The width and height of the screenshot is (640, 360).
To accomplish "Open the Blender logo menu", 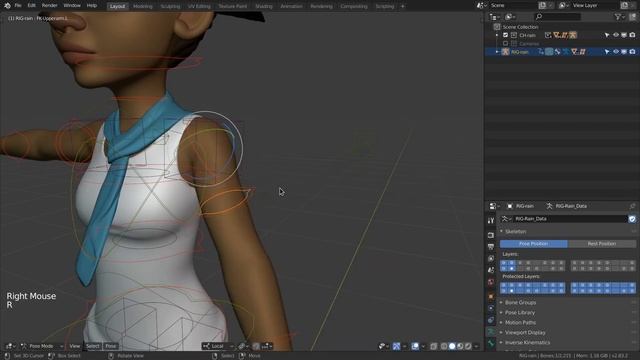I will (x=7, y=6).
